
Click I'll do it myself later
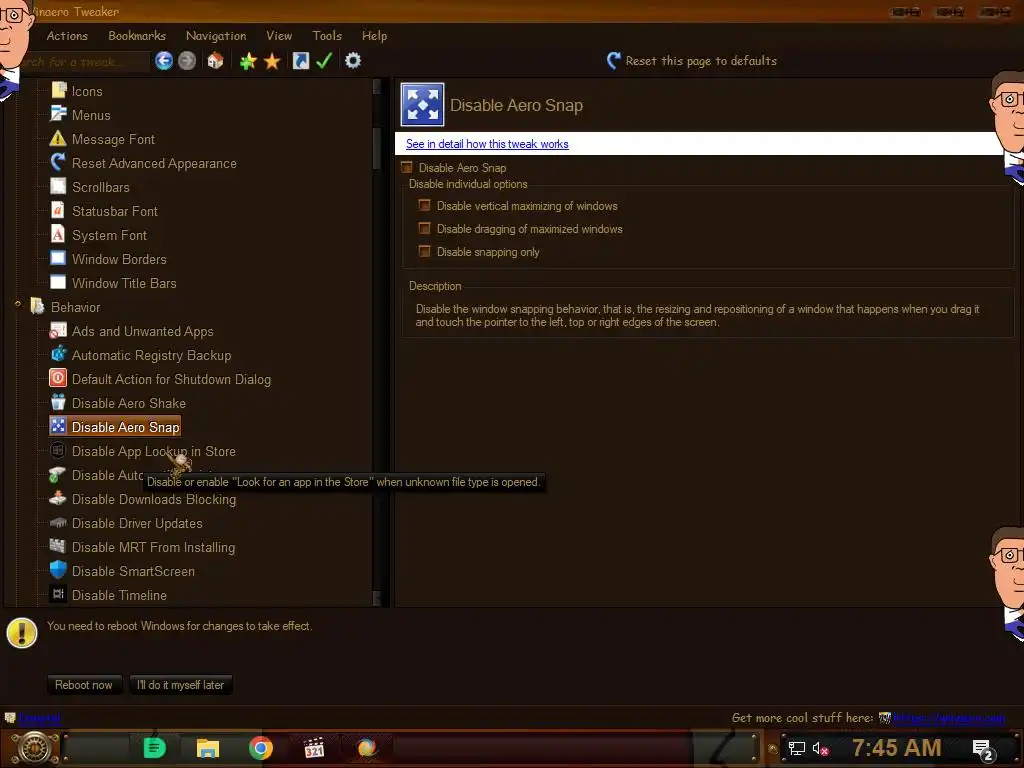pos(180,684)
